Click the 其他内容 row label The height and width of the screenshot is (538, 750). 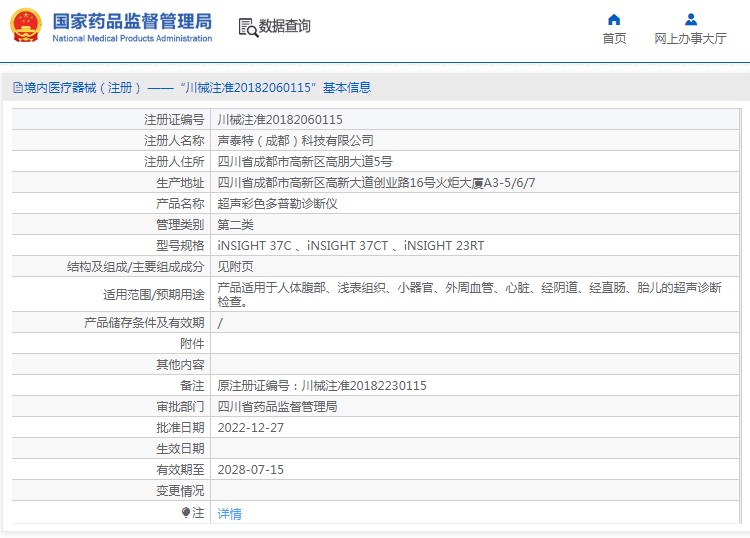(180, 364)
